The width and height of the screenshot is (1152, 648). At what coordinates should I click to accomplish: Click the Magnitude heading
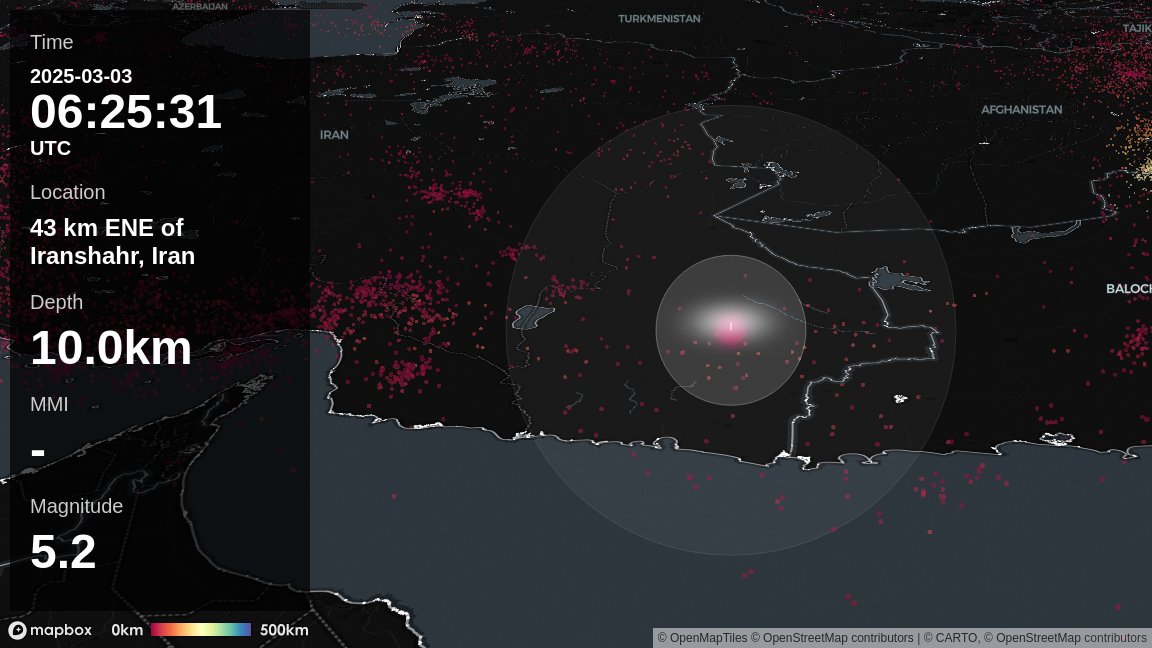click(76, 506)
